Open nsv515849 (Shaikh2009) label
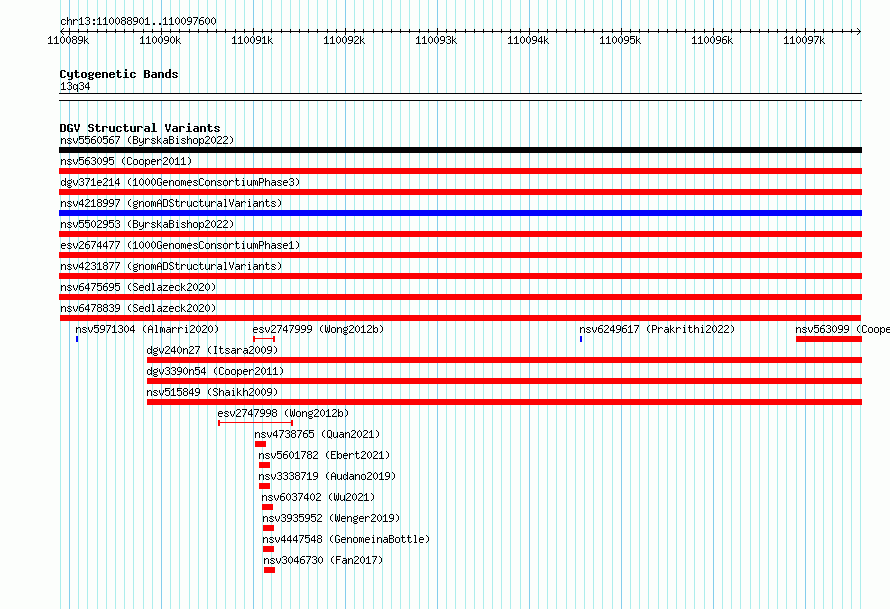 (212, 392)
